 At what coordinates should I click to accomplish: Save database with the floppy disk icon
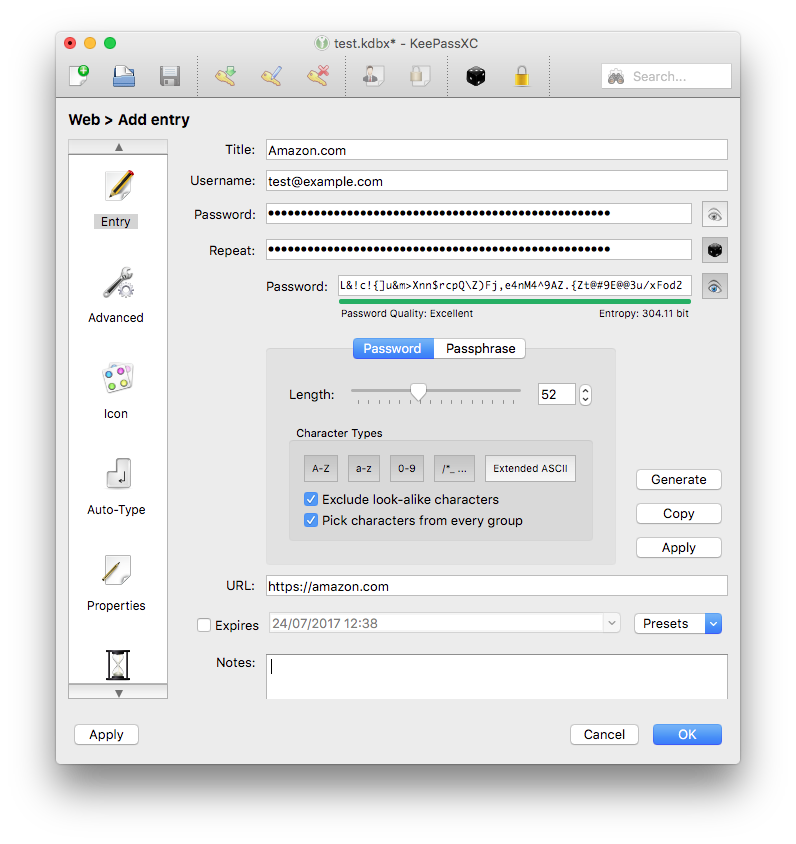170,76
